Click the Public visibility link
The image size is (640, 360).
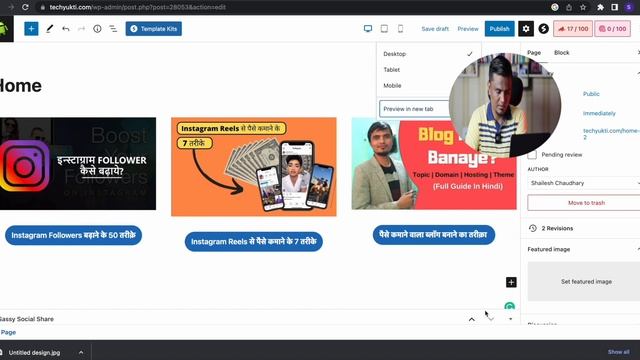pyautogui.click(x=591, y=94)
